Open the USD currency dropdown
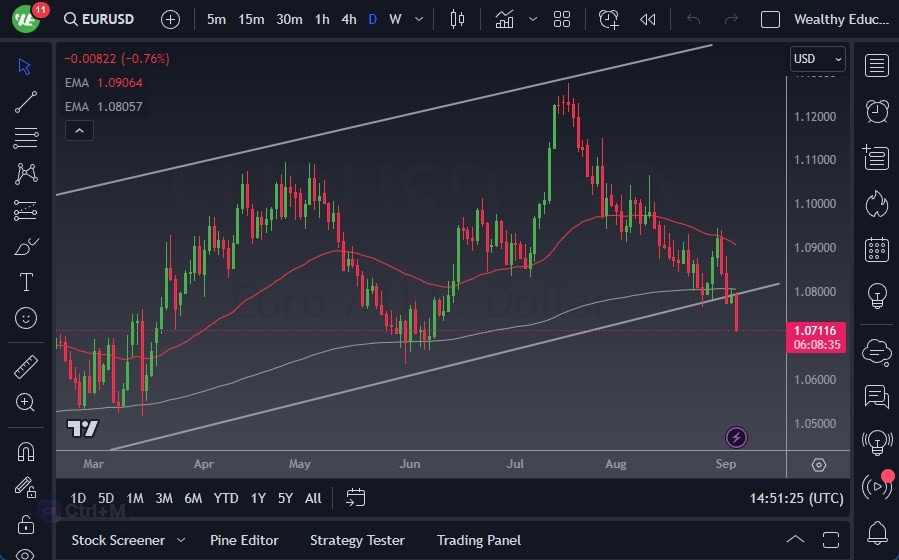The height and width of the screenshot is (560, 899). coord(817,59)
